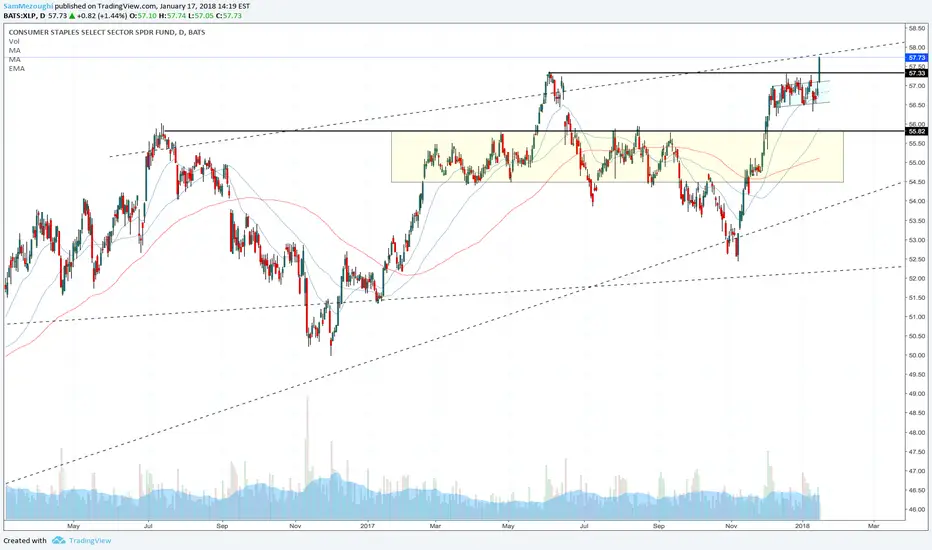Select the Vol indicator legend label
The height and width of the screenshot is (550, 932).
pos(14,42)
